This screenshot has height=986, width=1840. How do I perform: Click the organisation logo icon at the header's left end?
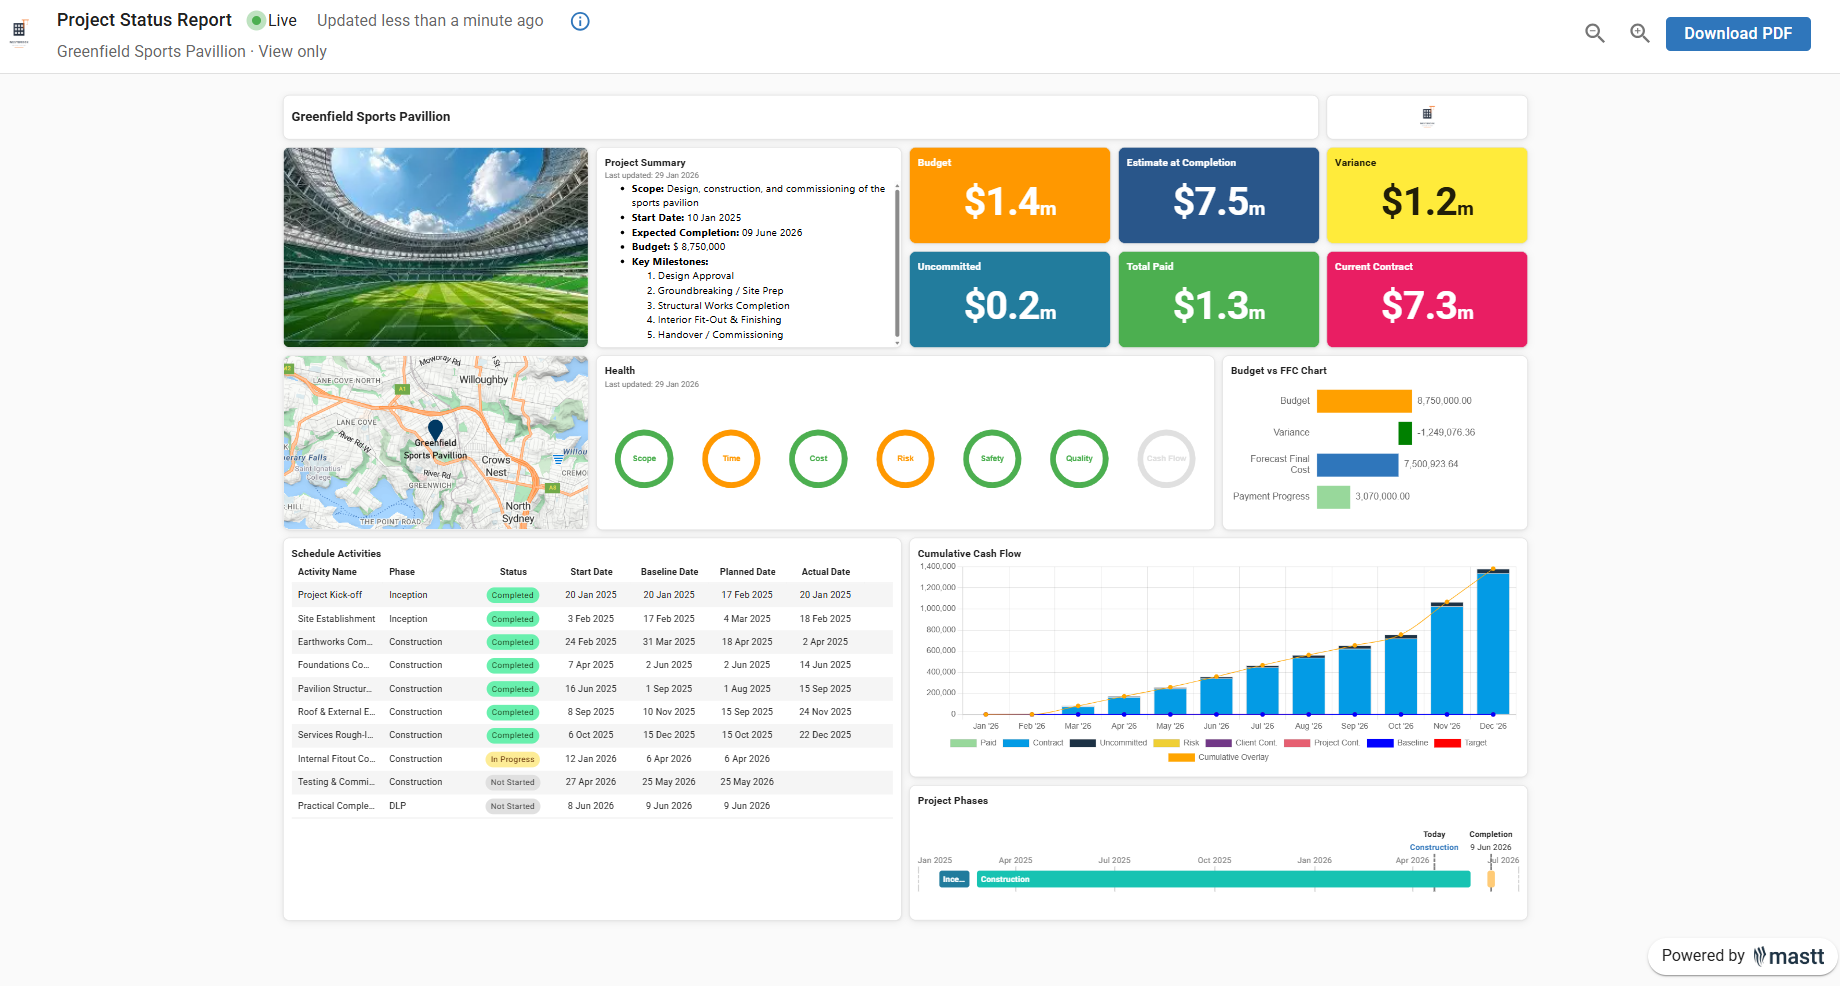(19, 32)
